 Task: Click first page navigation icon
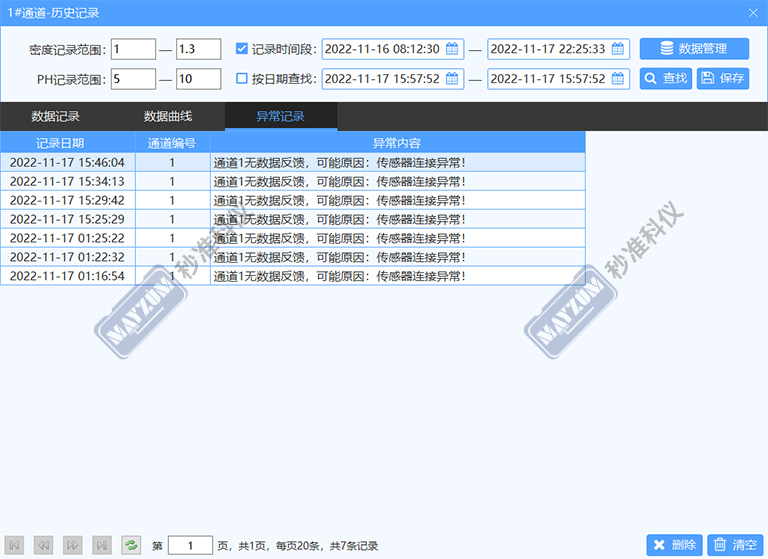pyautogui.click(x=14, y=545)
